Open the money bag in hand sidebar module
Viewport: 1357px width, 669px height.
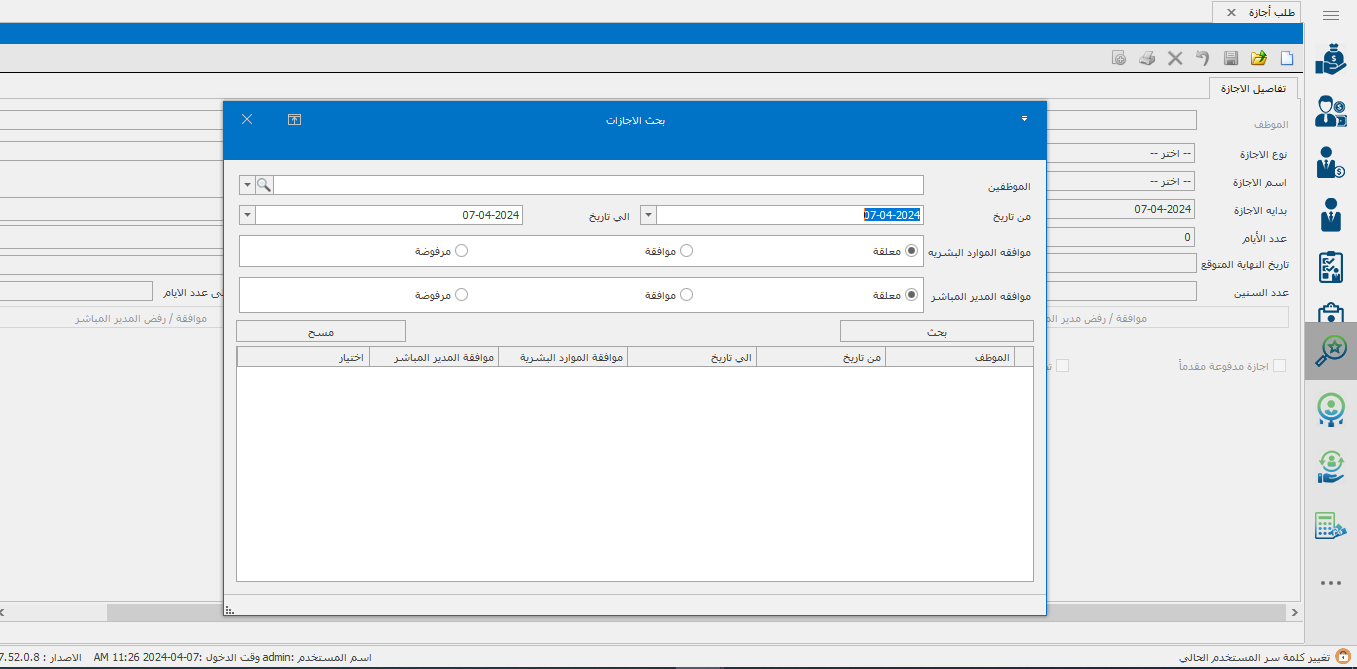click(x=1330, y=59)
